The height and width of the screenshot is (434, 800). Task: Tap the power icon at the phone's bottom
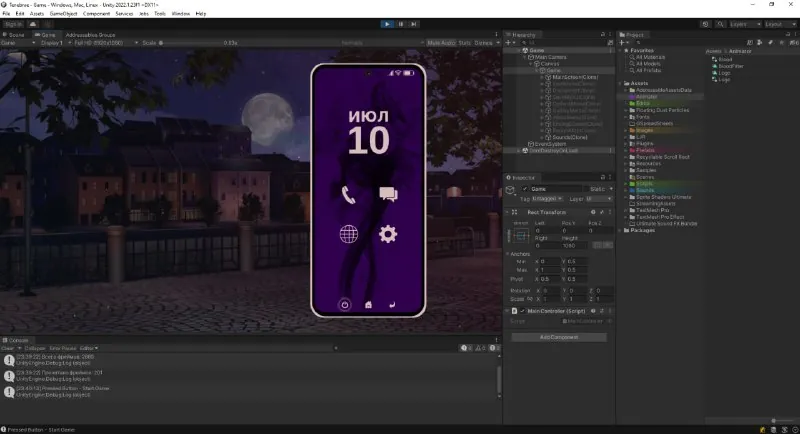coord(344,304)
